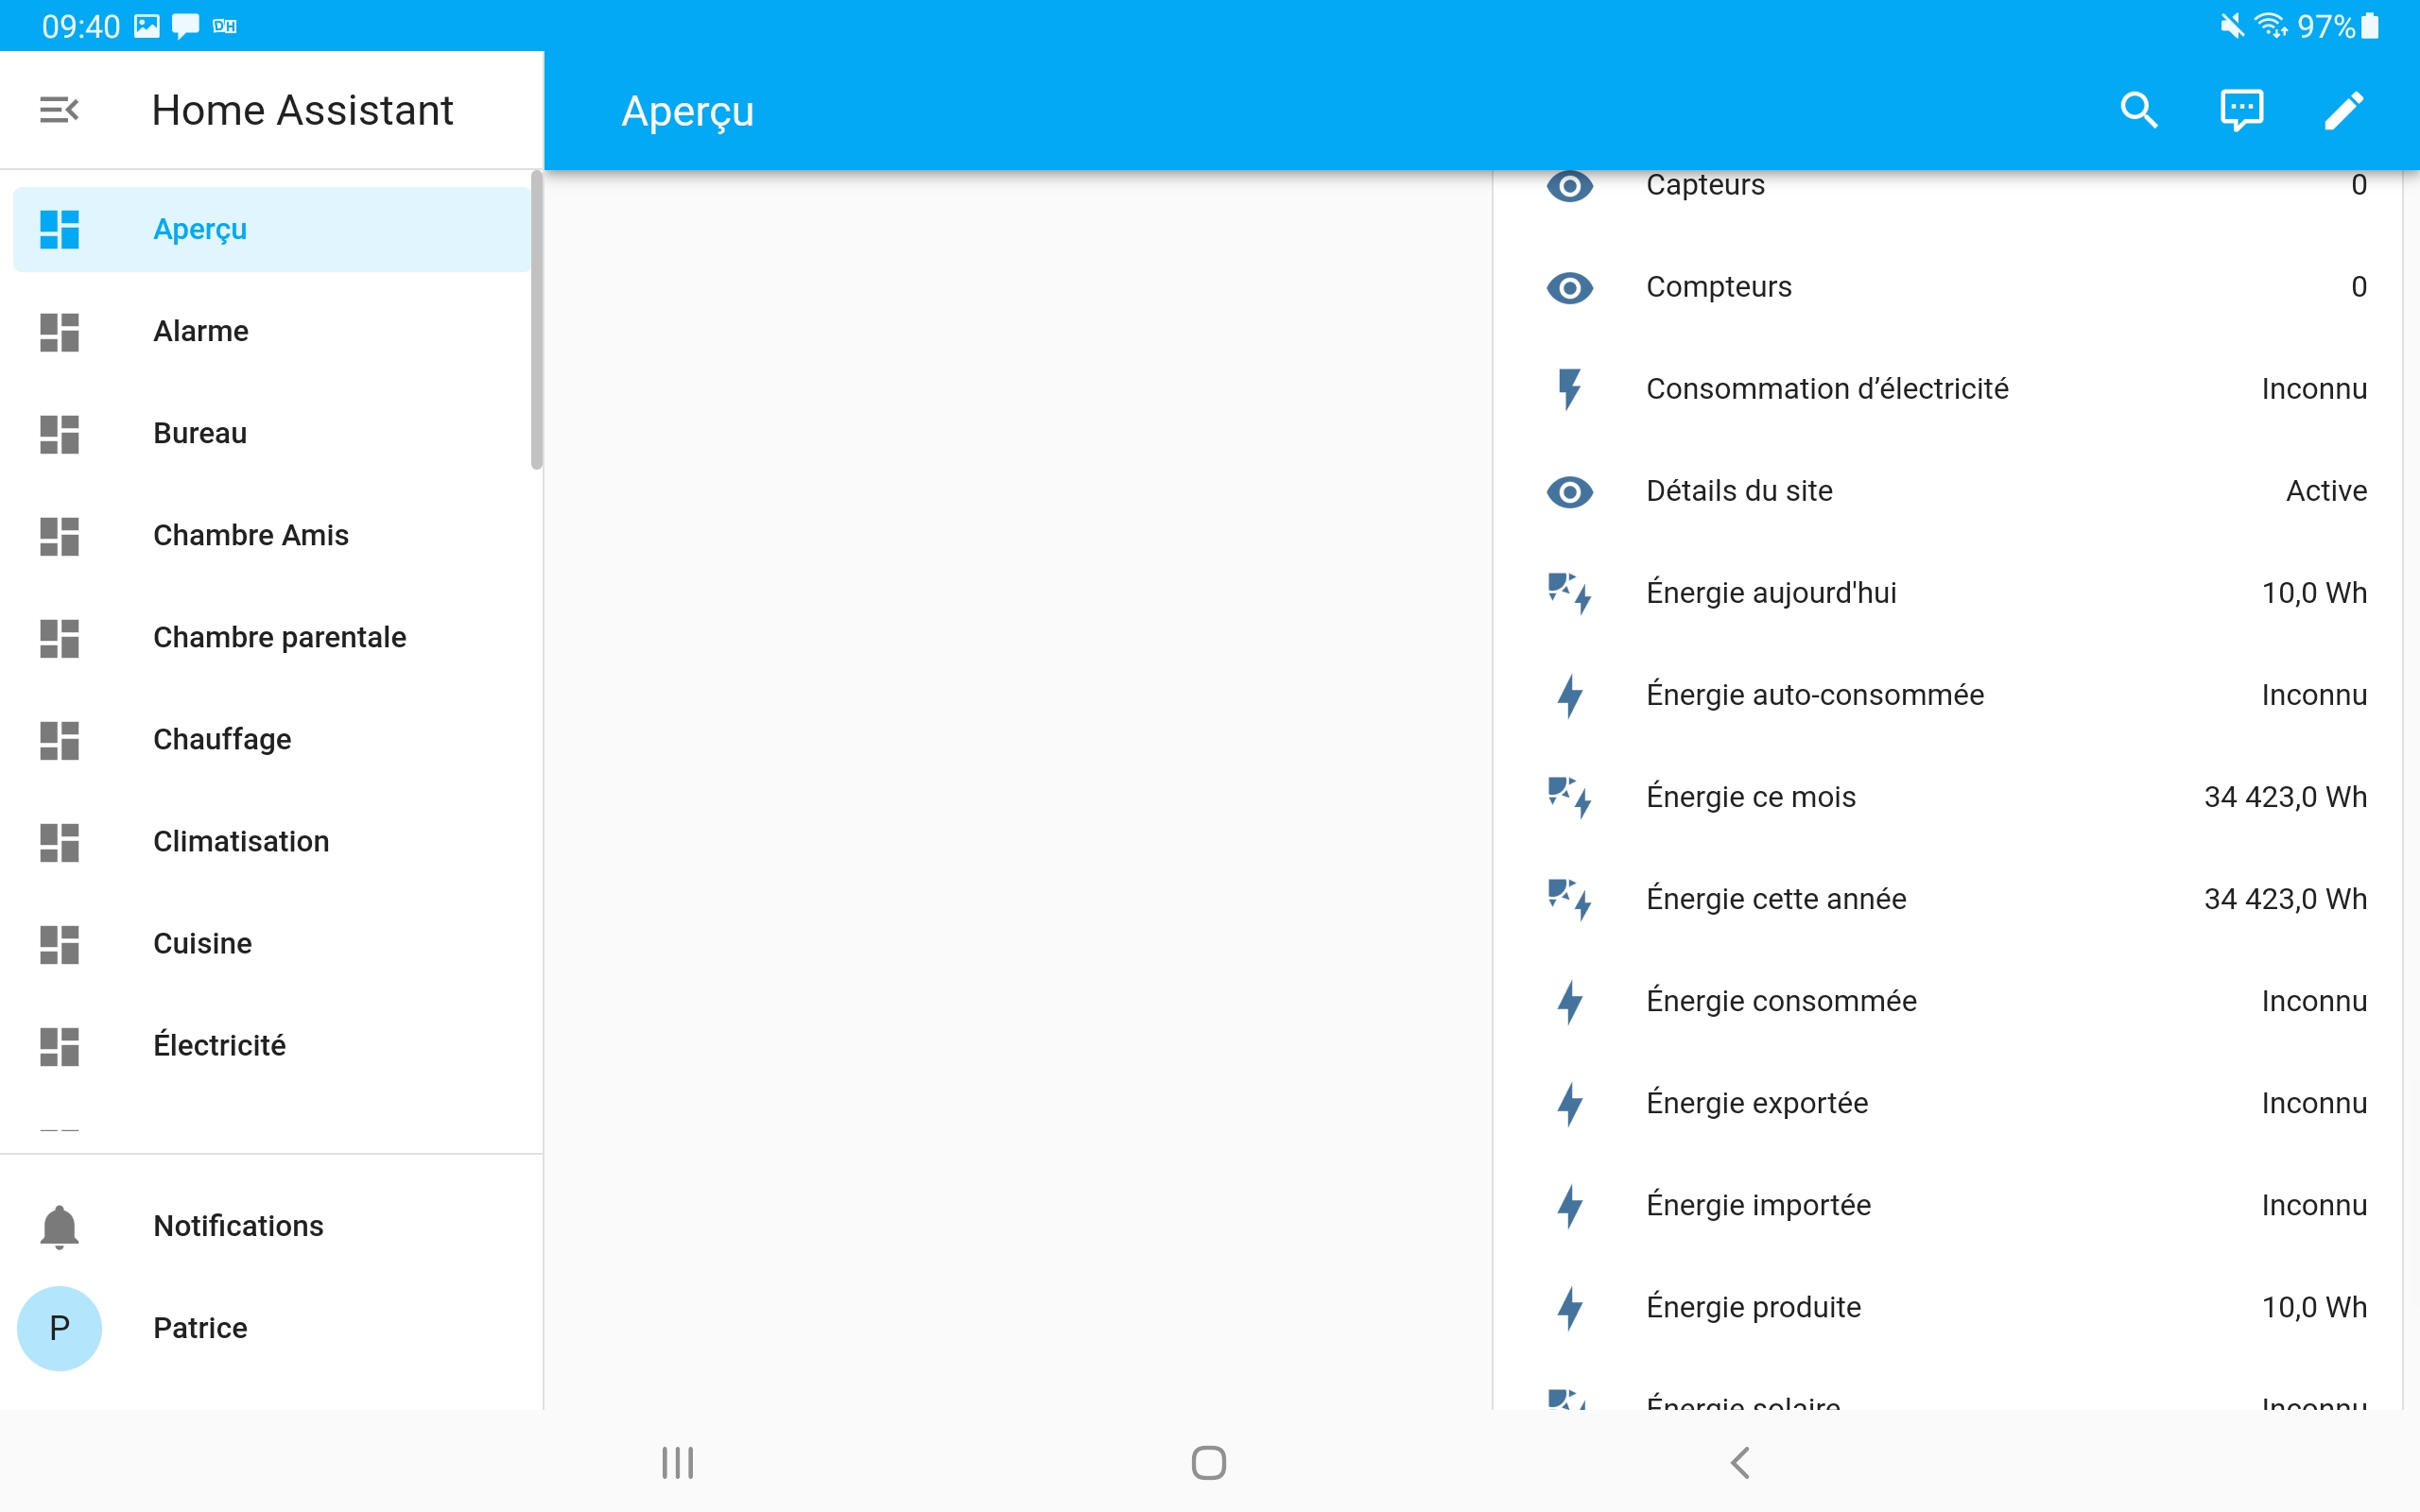Click the bolt icon for Énergie consommée
2420x1512 pixels.
(1569, 1001)
